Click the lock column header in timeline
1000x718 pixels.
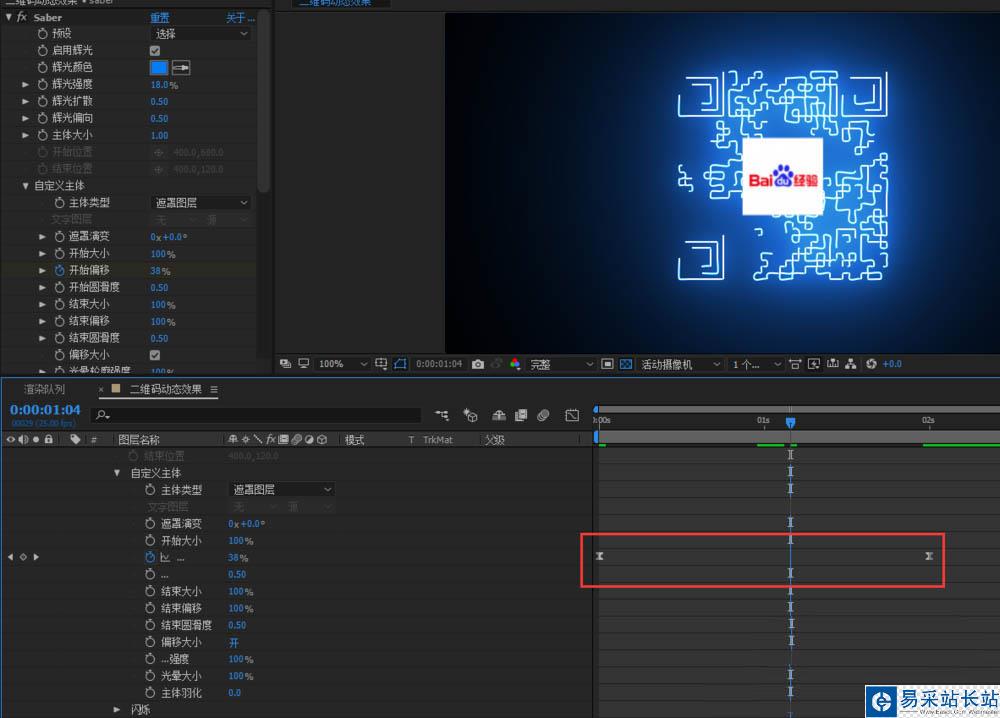(49, 439)
